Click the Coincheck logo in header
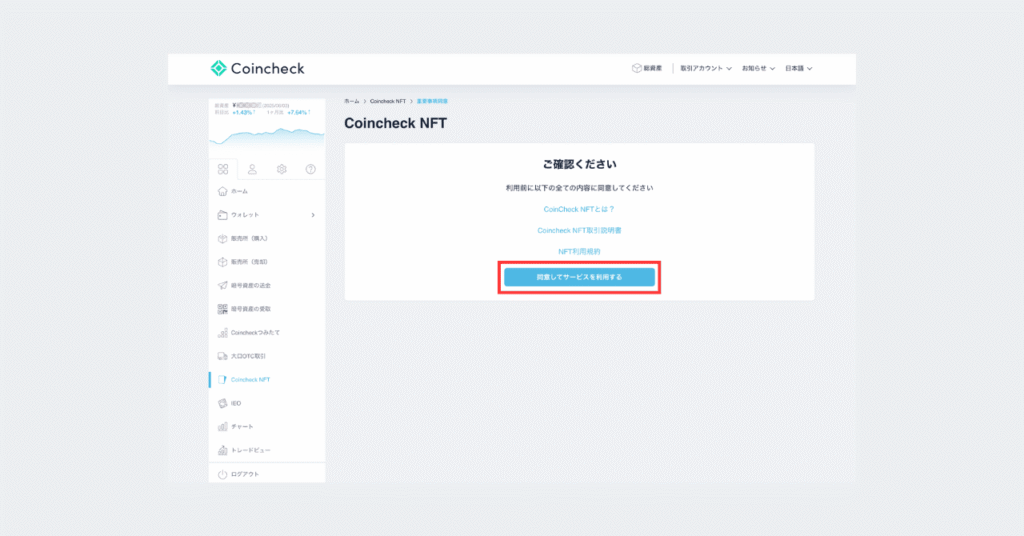This screenshot has height=536, width=1024. click(257, 68)
